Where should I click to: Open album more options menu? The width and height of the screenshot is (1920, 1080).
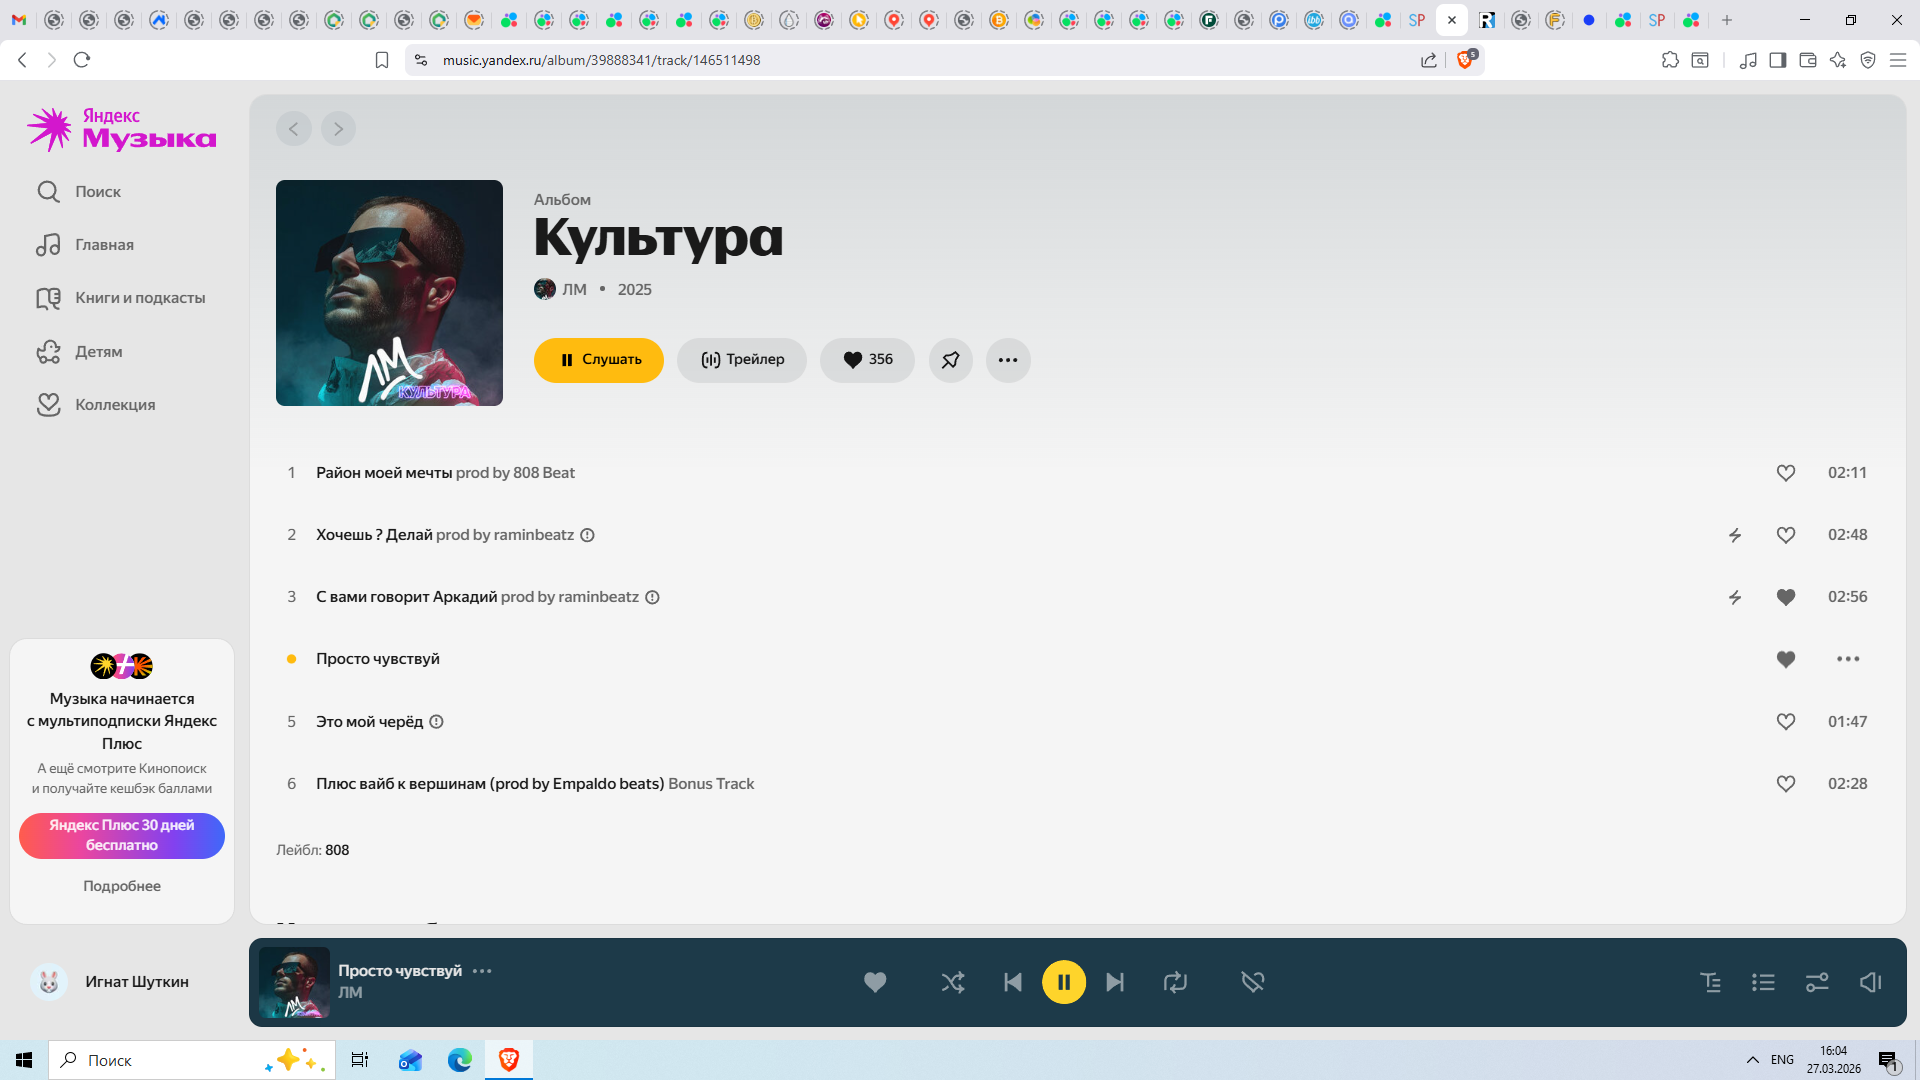[1008, 360]
